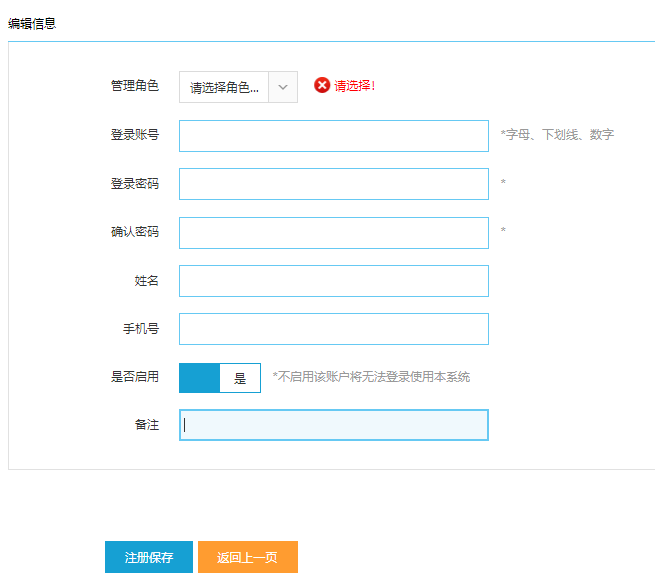Click the chevron arrow of role dropdown
Screen dimensions: 655x575
[x=283, y=87]
